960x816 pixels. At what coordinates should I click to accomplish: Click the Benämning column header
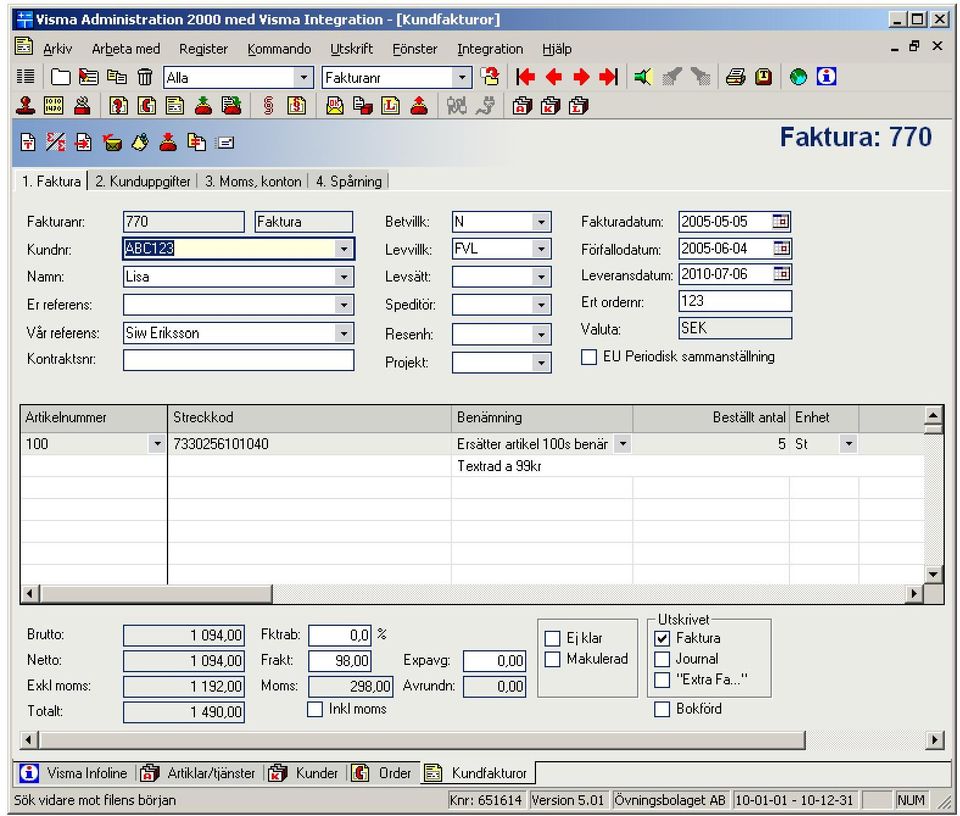(x=542, y=417)
